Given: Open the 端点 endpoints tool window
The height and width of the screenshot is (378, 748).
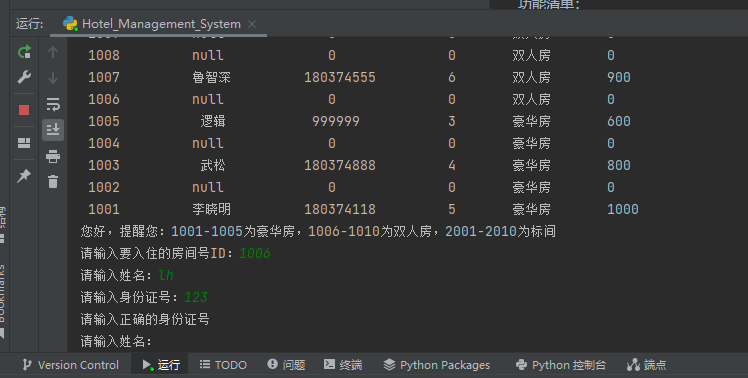Looking at the screenshot, I should click(646, 365).
